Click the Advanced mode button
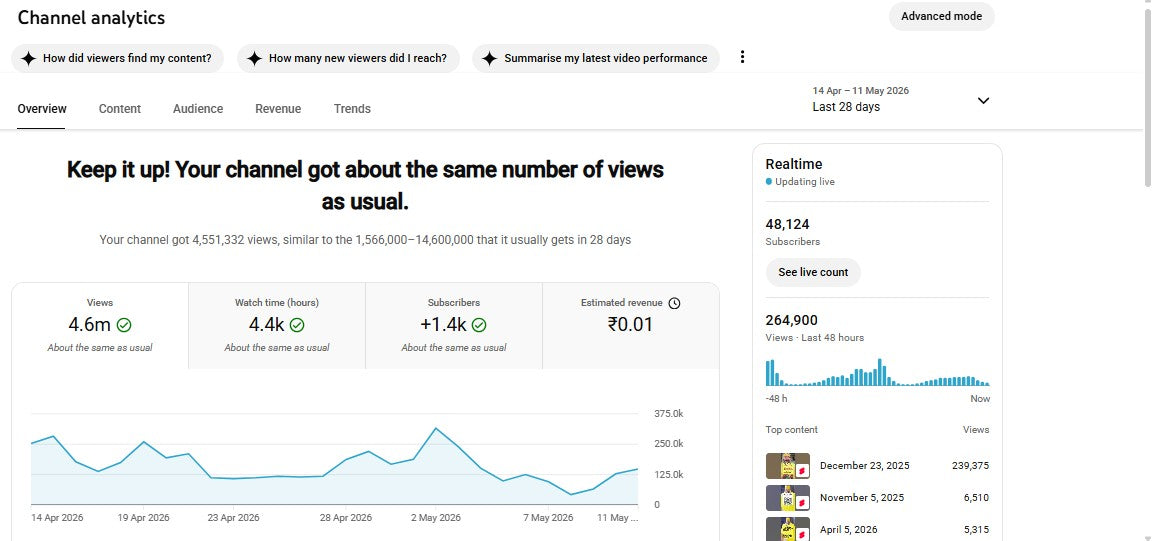The image size is (1152, 541). [x=941, y=16]
